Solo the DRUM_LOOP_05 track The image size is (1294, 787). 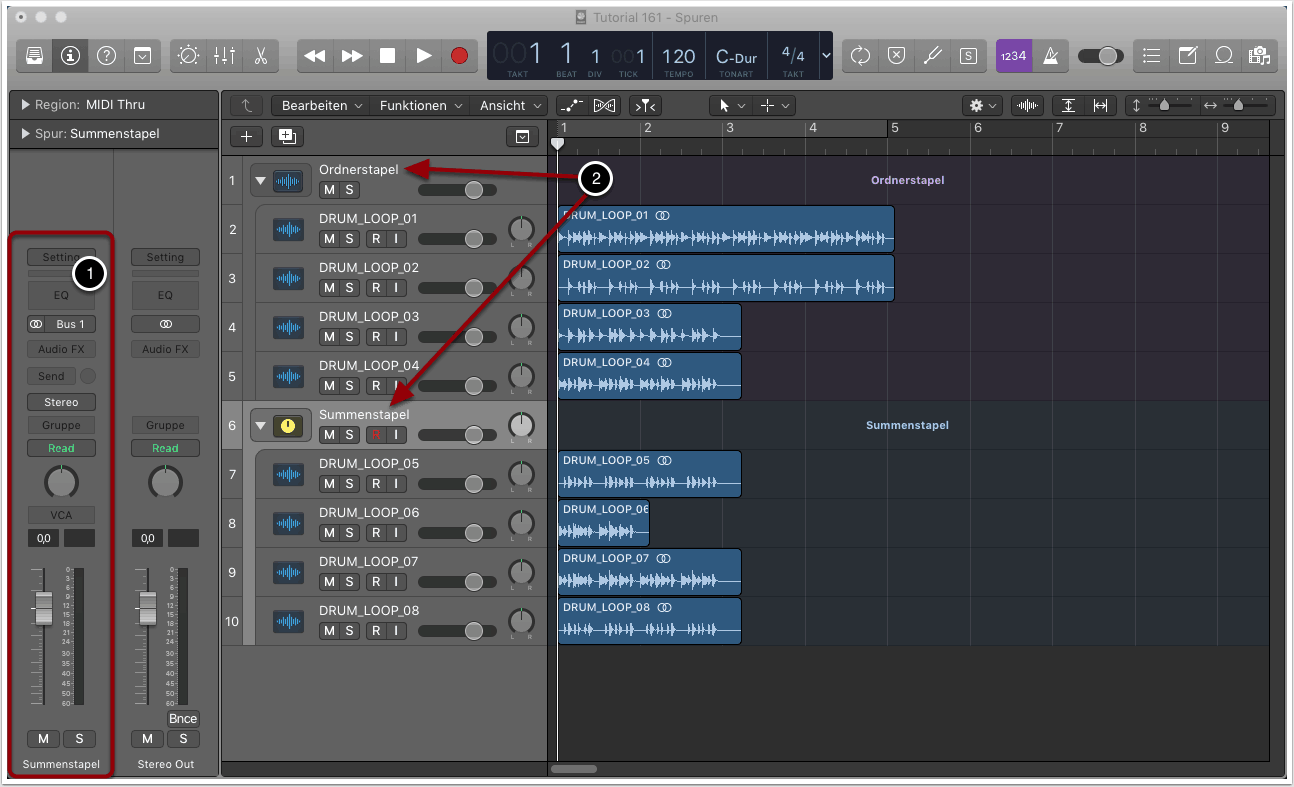(x=349, y=484)
